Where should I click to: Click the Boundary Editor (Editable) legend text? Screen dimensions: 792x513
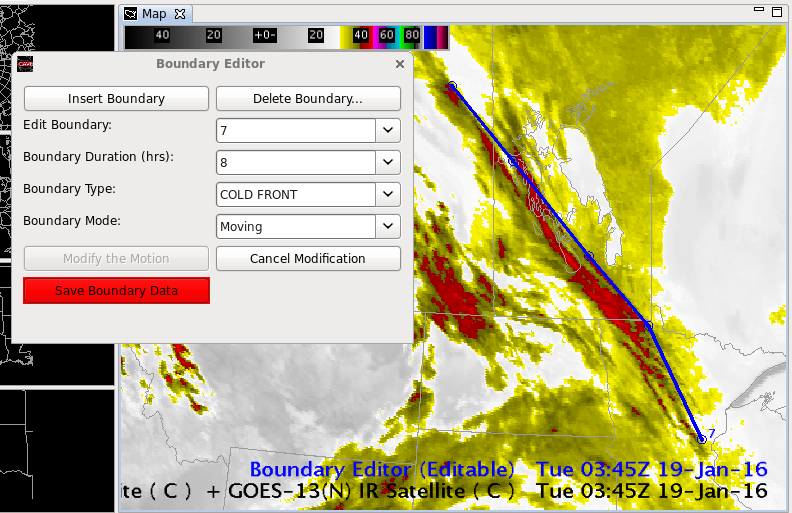point(382,469)
